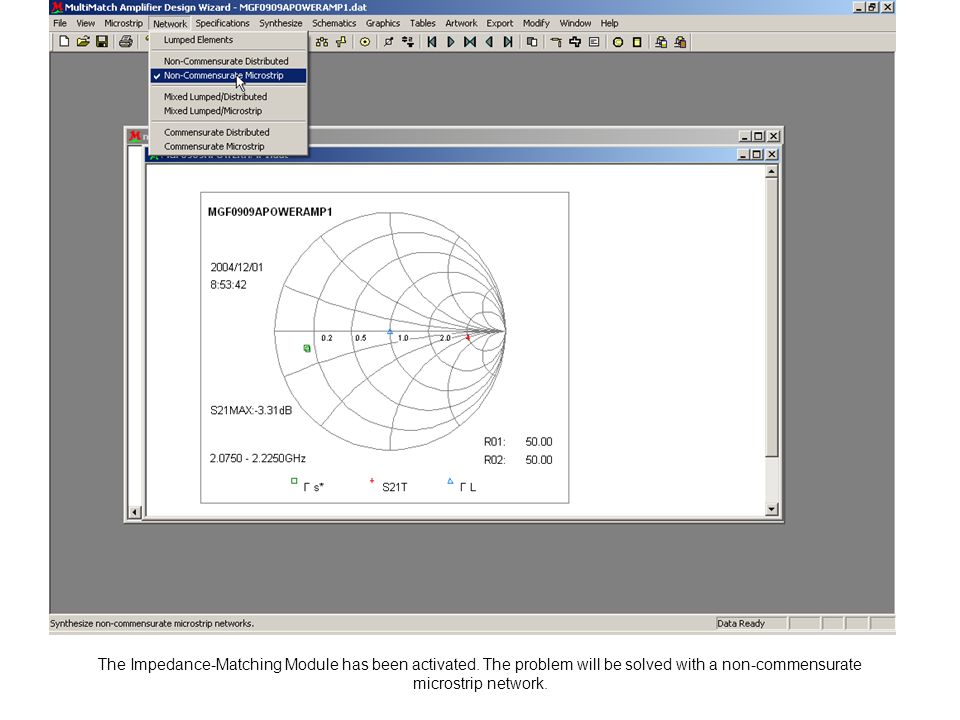Click the MGF0909APOWERAMP1 chart title

pos(270,212)
